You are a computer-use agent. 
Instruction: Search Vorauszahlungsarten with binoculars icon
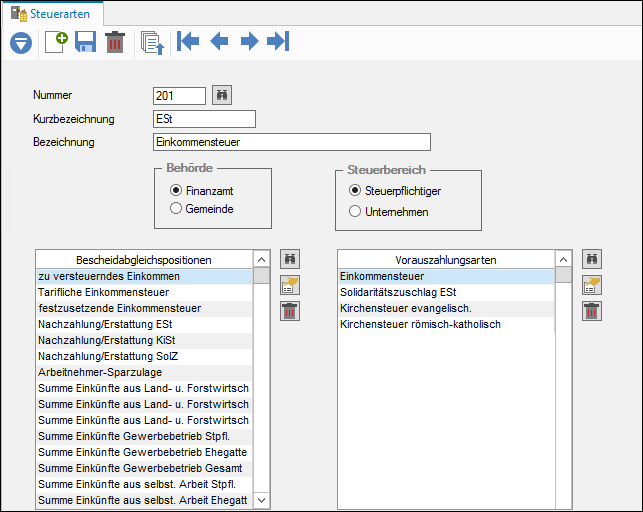(x=592, y=259)
